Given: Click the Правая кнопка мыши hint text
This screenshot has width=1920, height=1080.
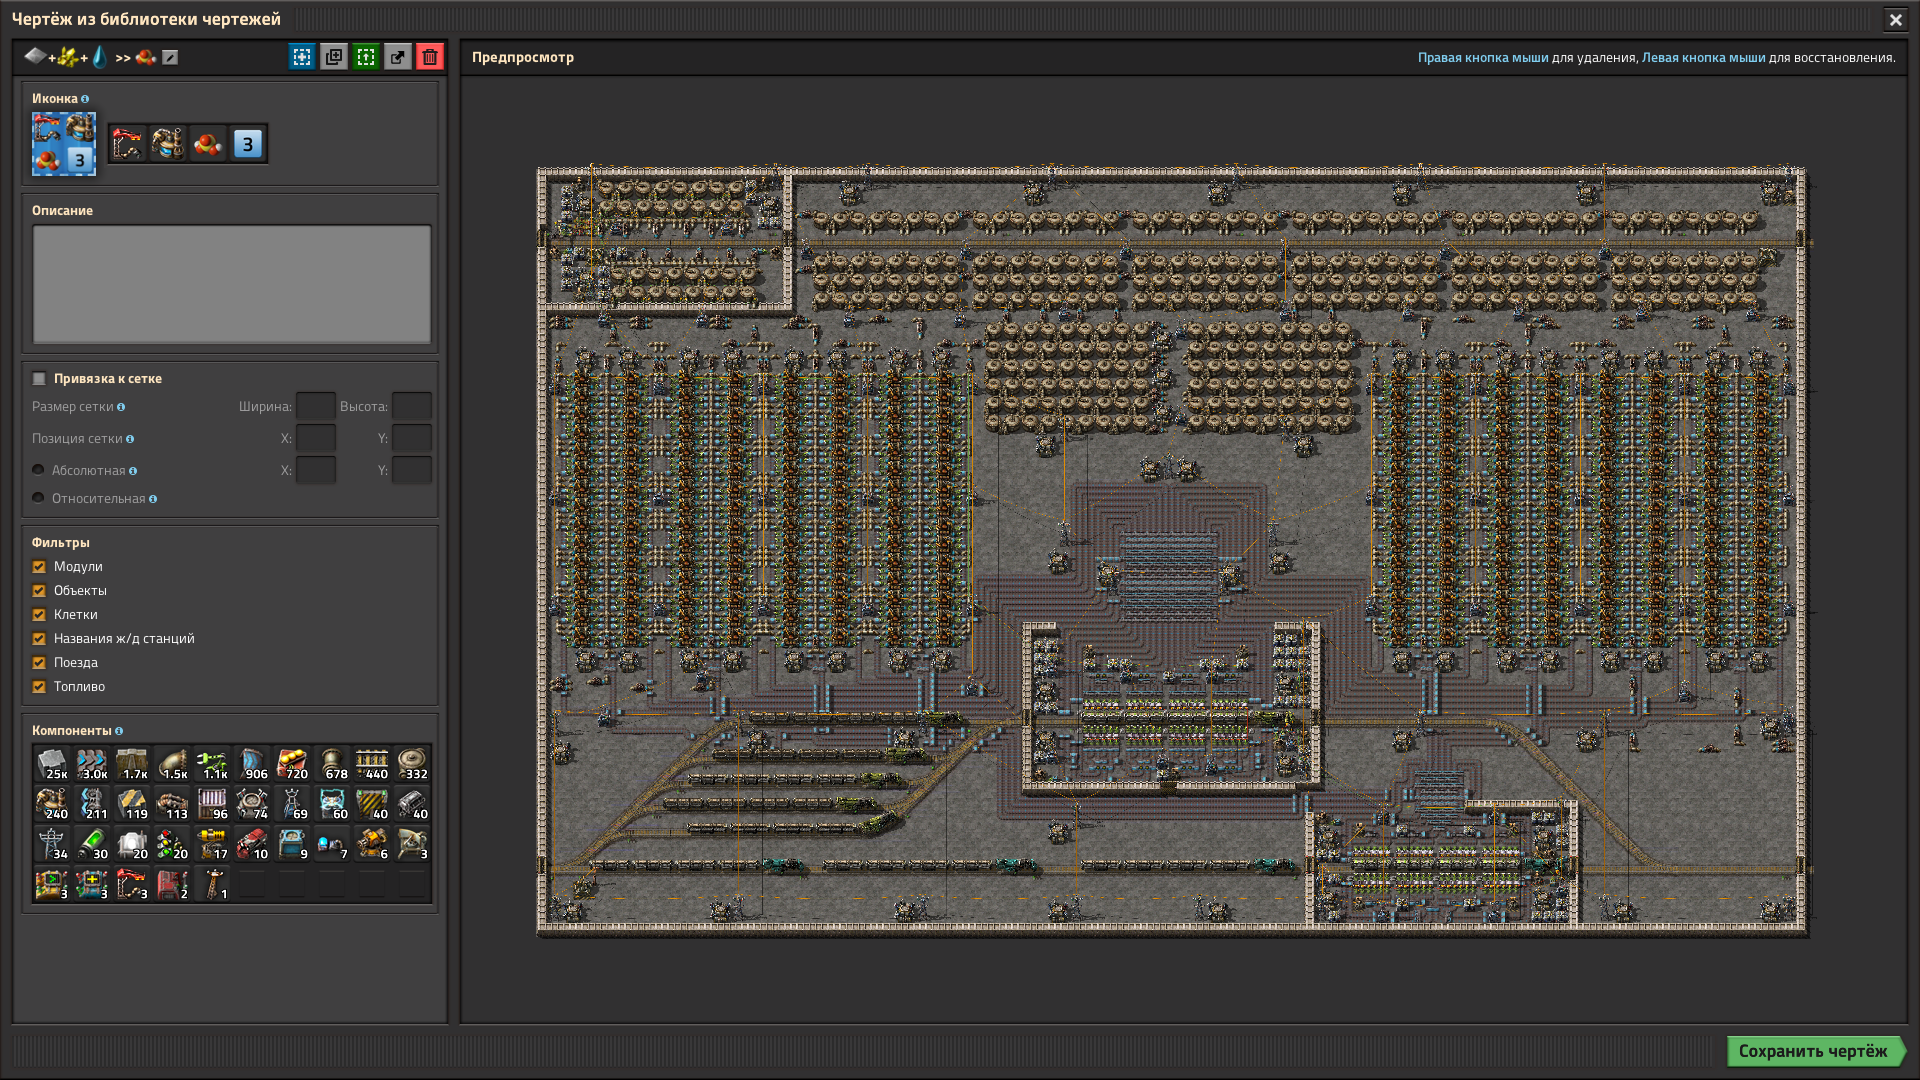Looking at the screenshot, I should tap(1483, 58).
